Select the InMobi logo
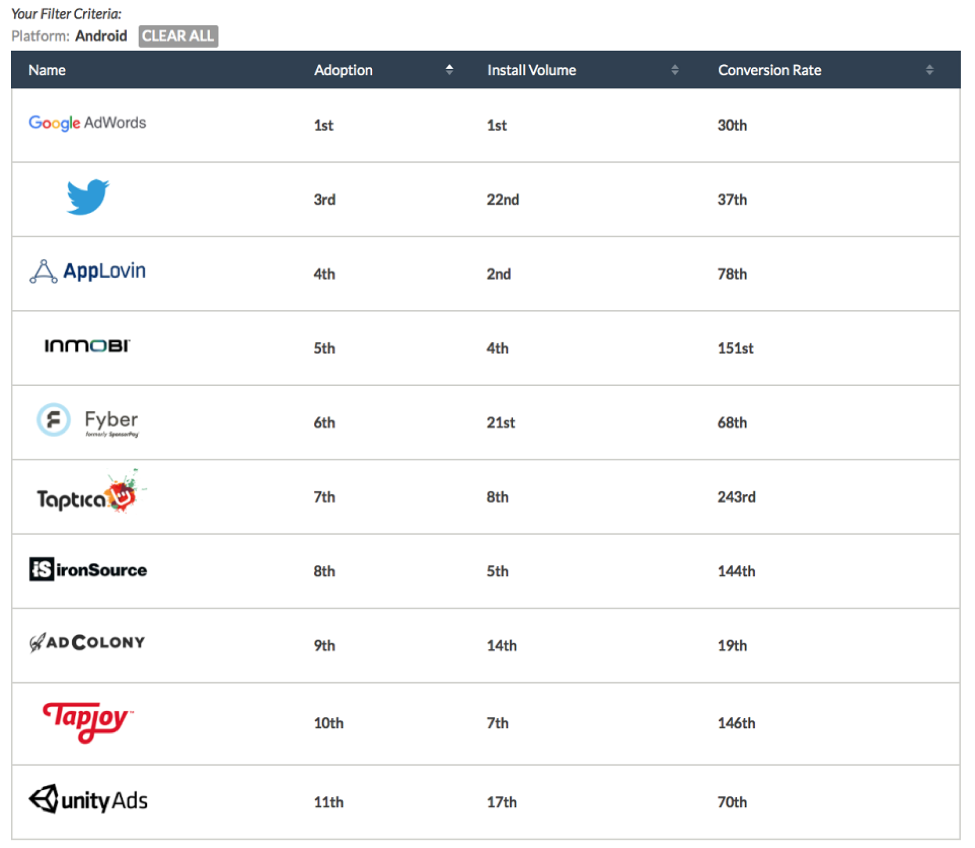 tap(87, 346)
